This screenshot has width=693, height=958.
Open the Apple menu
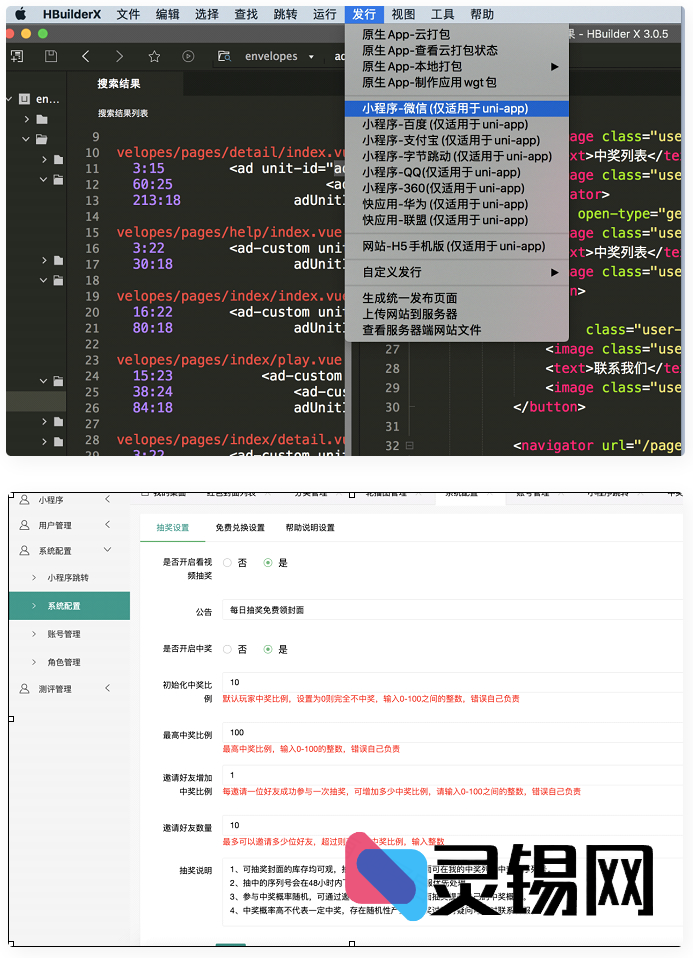[19, 14]
